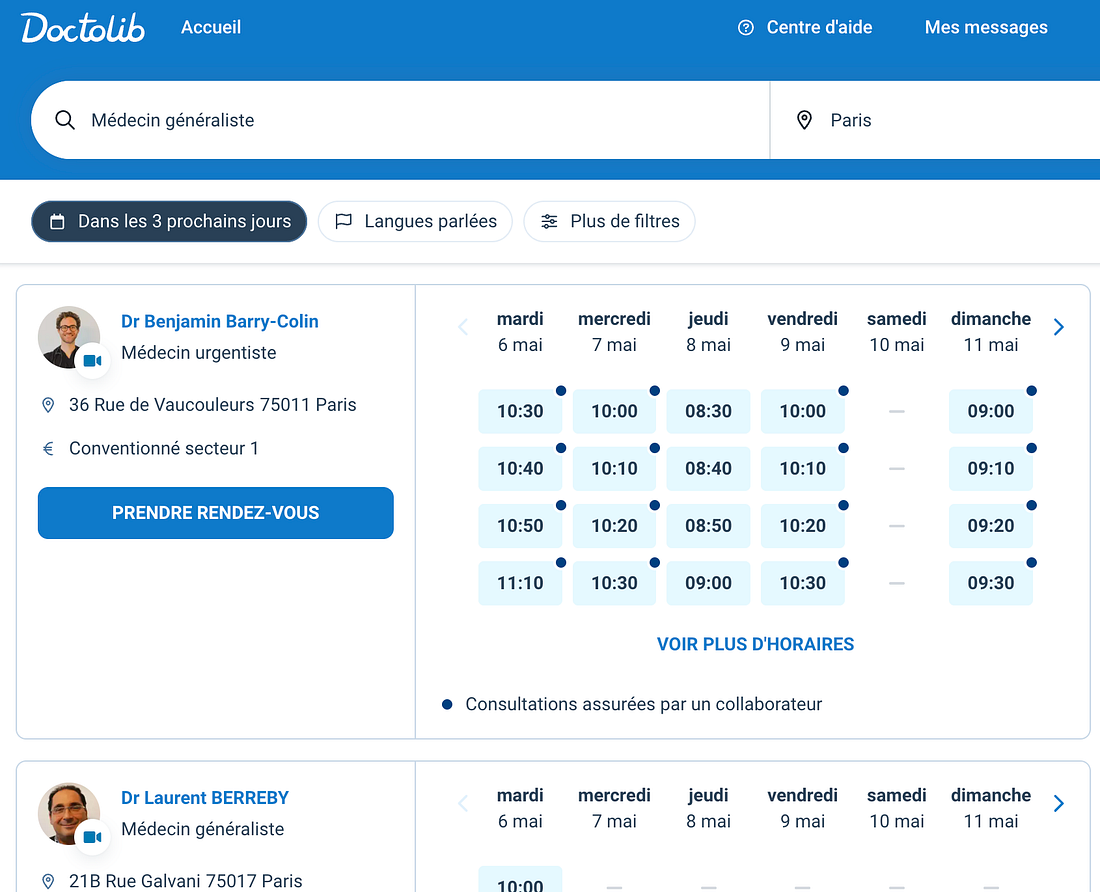The height and width of the screenshot is (892, 1100).
Task: Click the euro icon beside Conventionné secteur 1
Action: pos(48,448)
